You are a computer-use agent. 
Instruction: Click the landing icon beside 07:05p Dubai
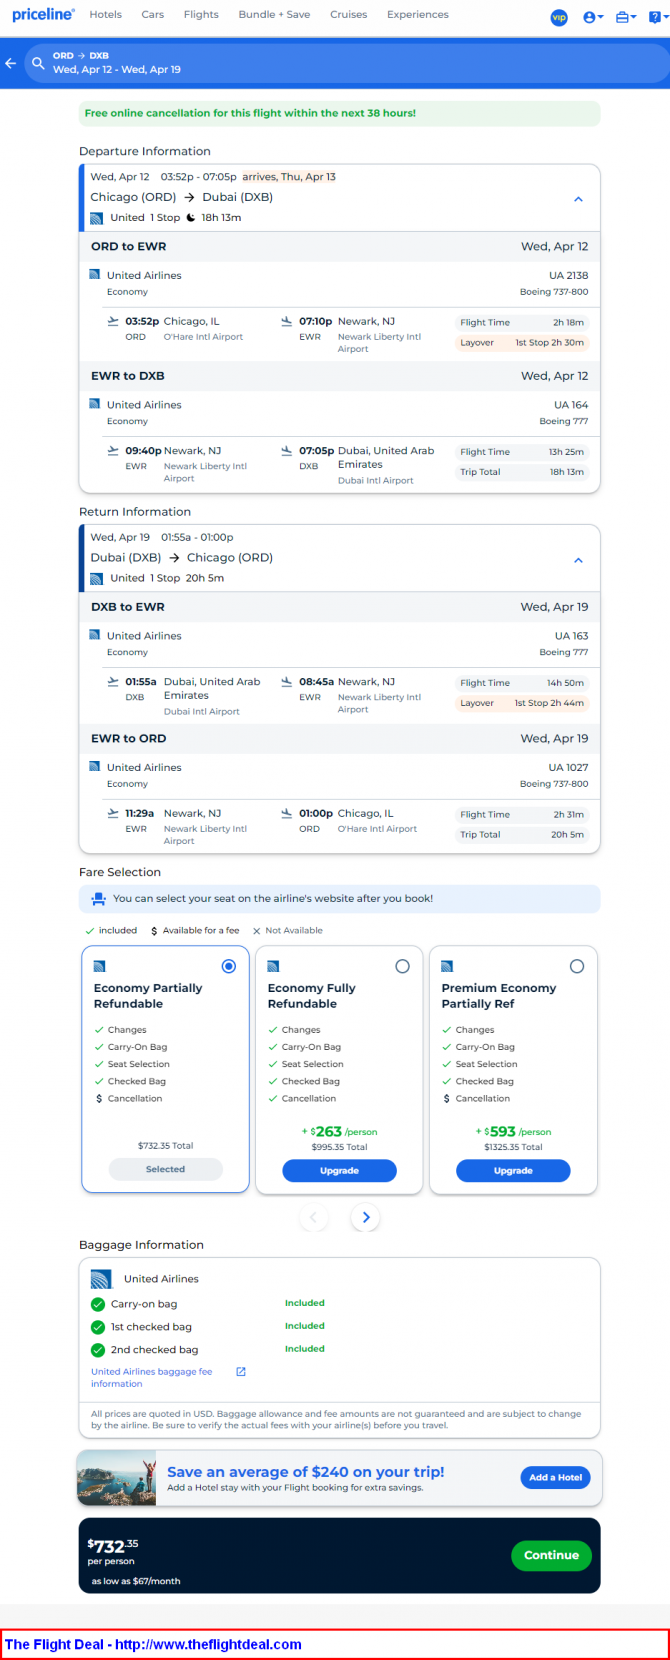click(x=287, y=451)
